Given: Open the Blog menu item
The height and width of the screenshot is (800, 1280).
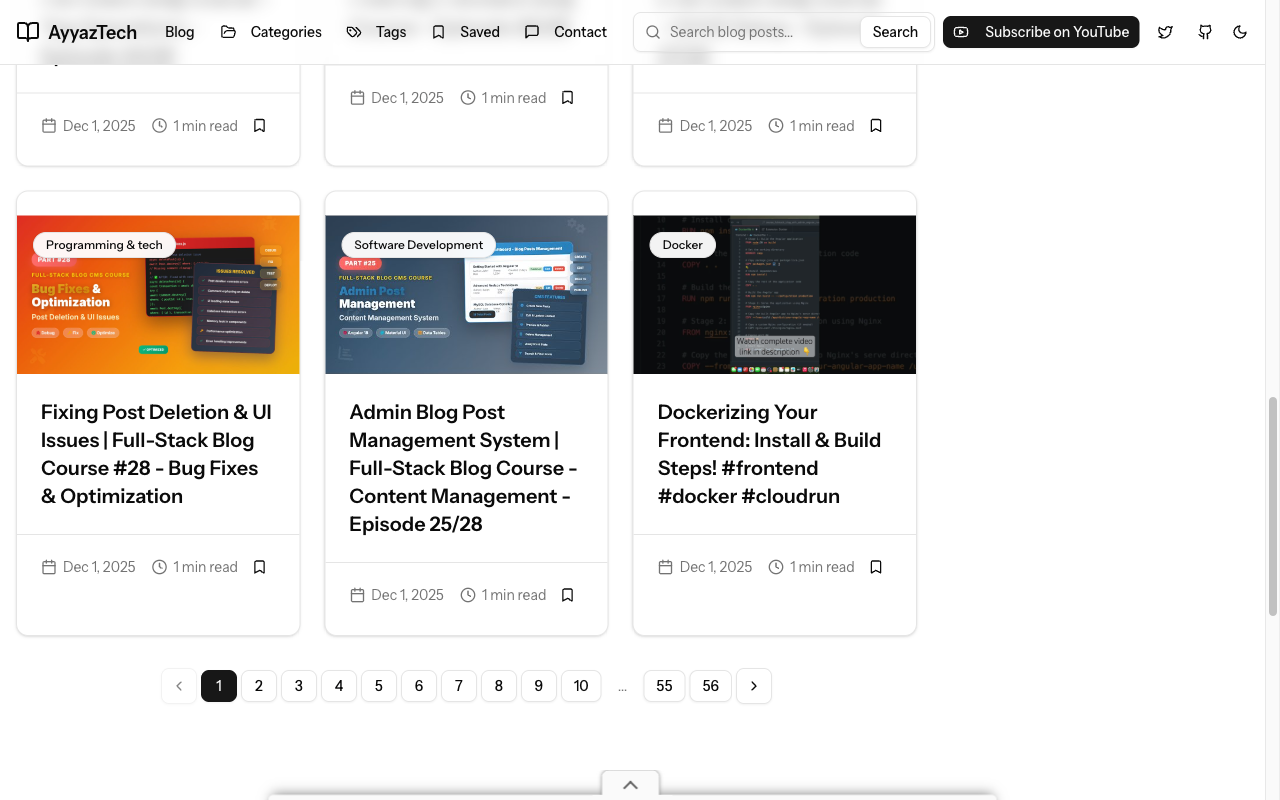Looking at the screenshot, I should pyautogui.click(x=180, y=32).
